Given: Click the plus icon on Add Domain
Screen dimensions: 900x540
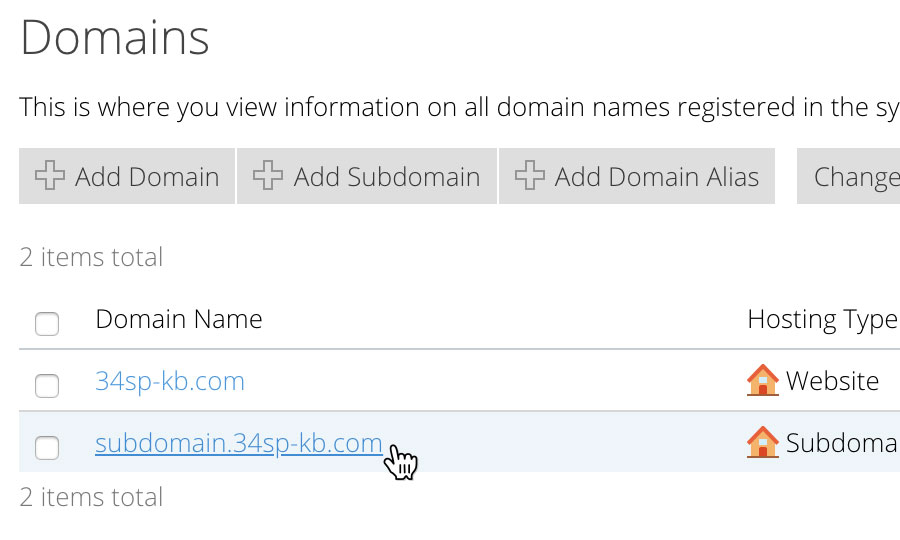Looking at the screenshot, I should click(x=50, y=175).
